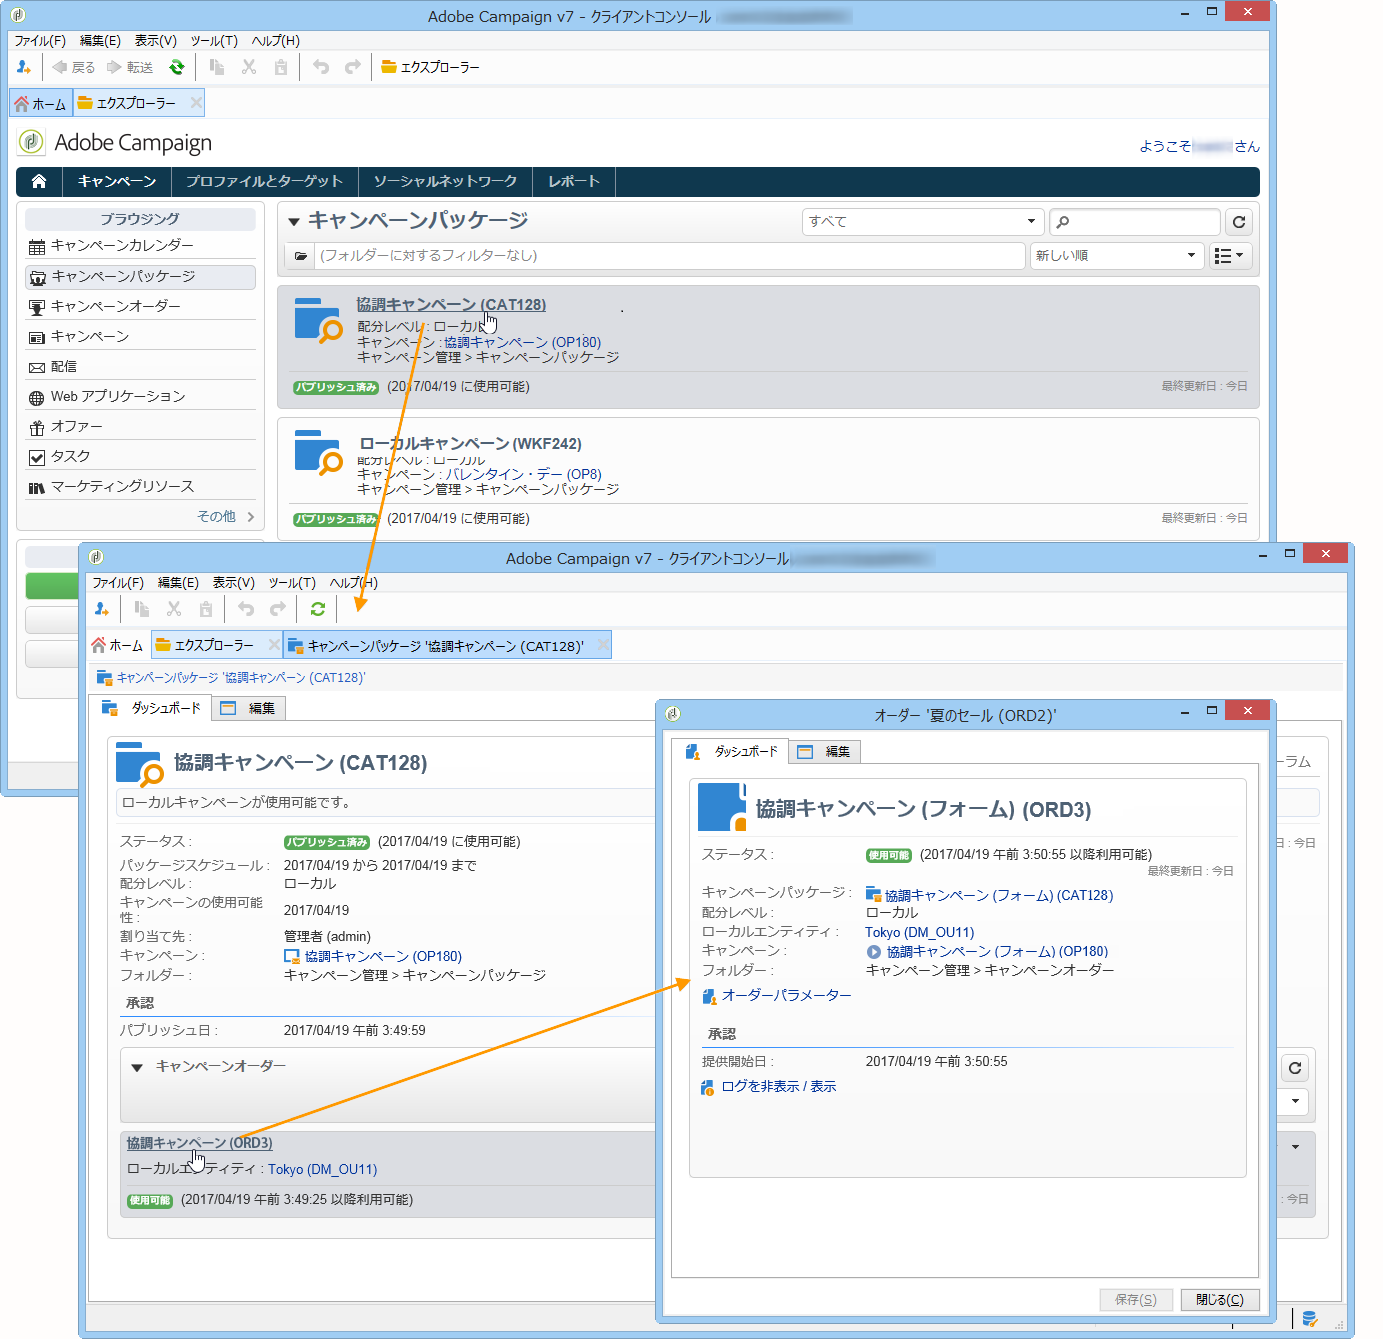The image size is (1383, 1339).
Task: Open ヘルプ(H) menu in the rear window
Action: tap(276, 41)
